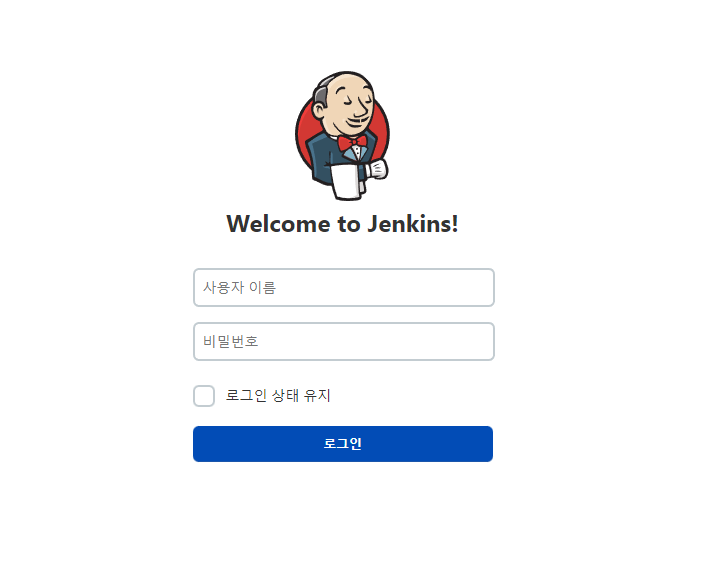Focus the 사용자 이름 username field
This screenshot has width=702, height=582.
(x=344, y=287)
